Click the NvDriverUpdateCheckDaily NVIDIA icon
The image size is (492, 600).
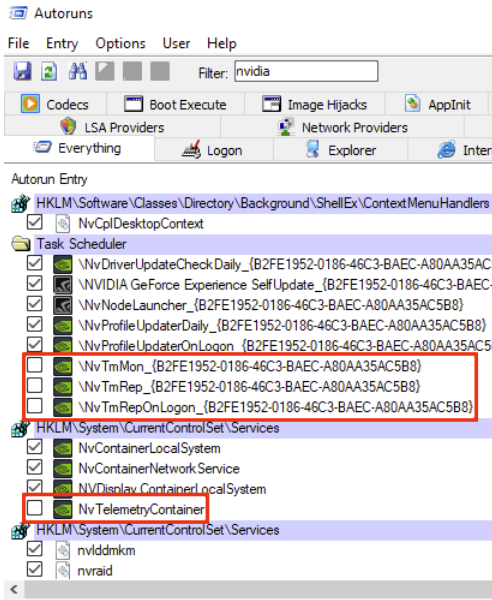coord(62,264)
